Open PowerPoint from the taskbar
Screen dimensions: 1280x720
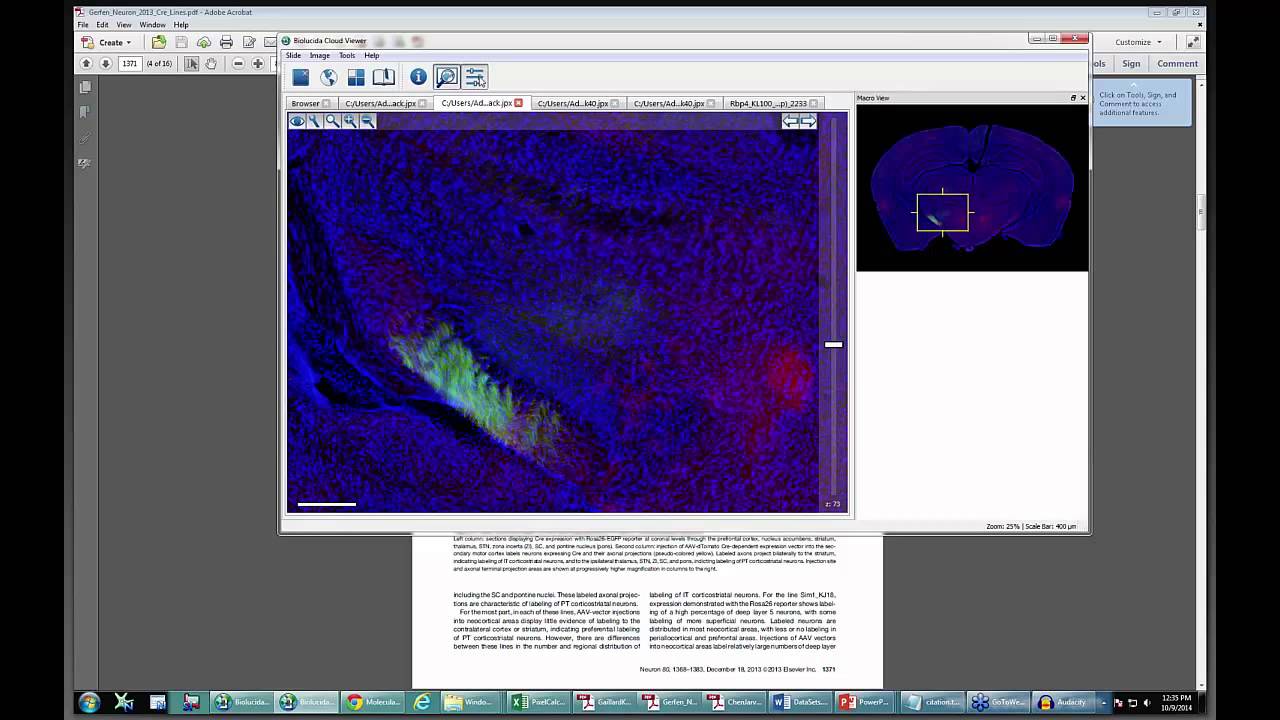coord(865,702)
